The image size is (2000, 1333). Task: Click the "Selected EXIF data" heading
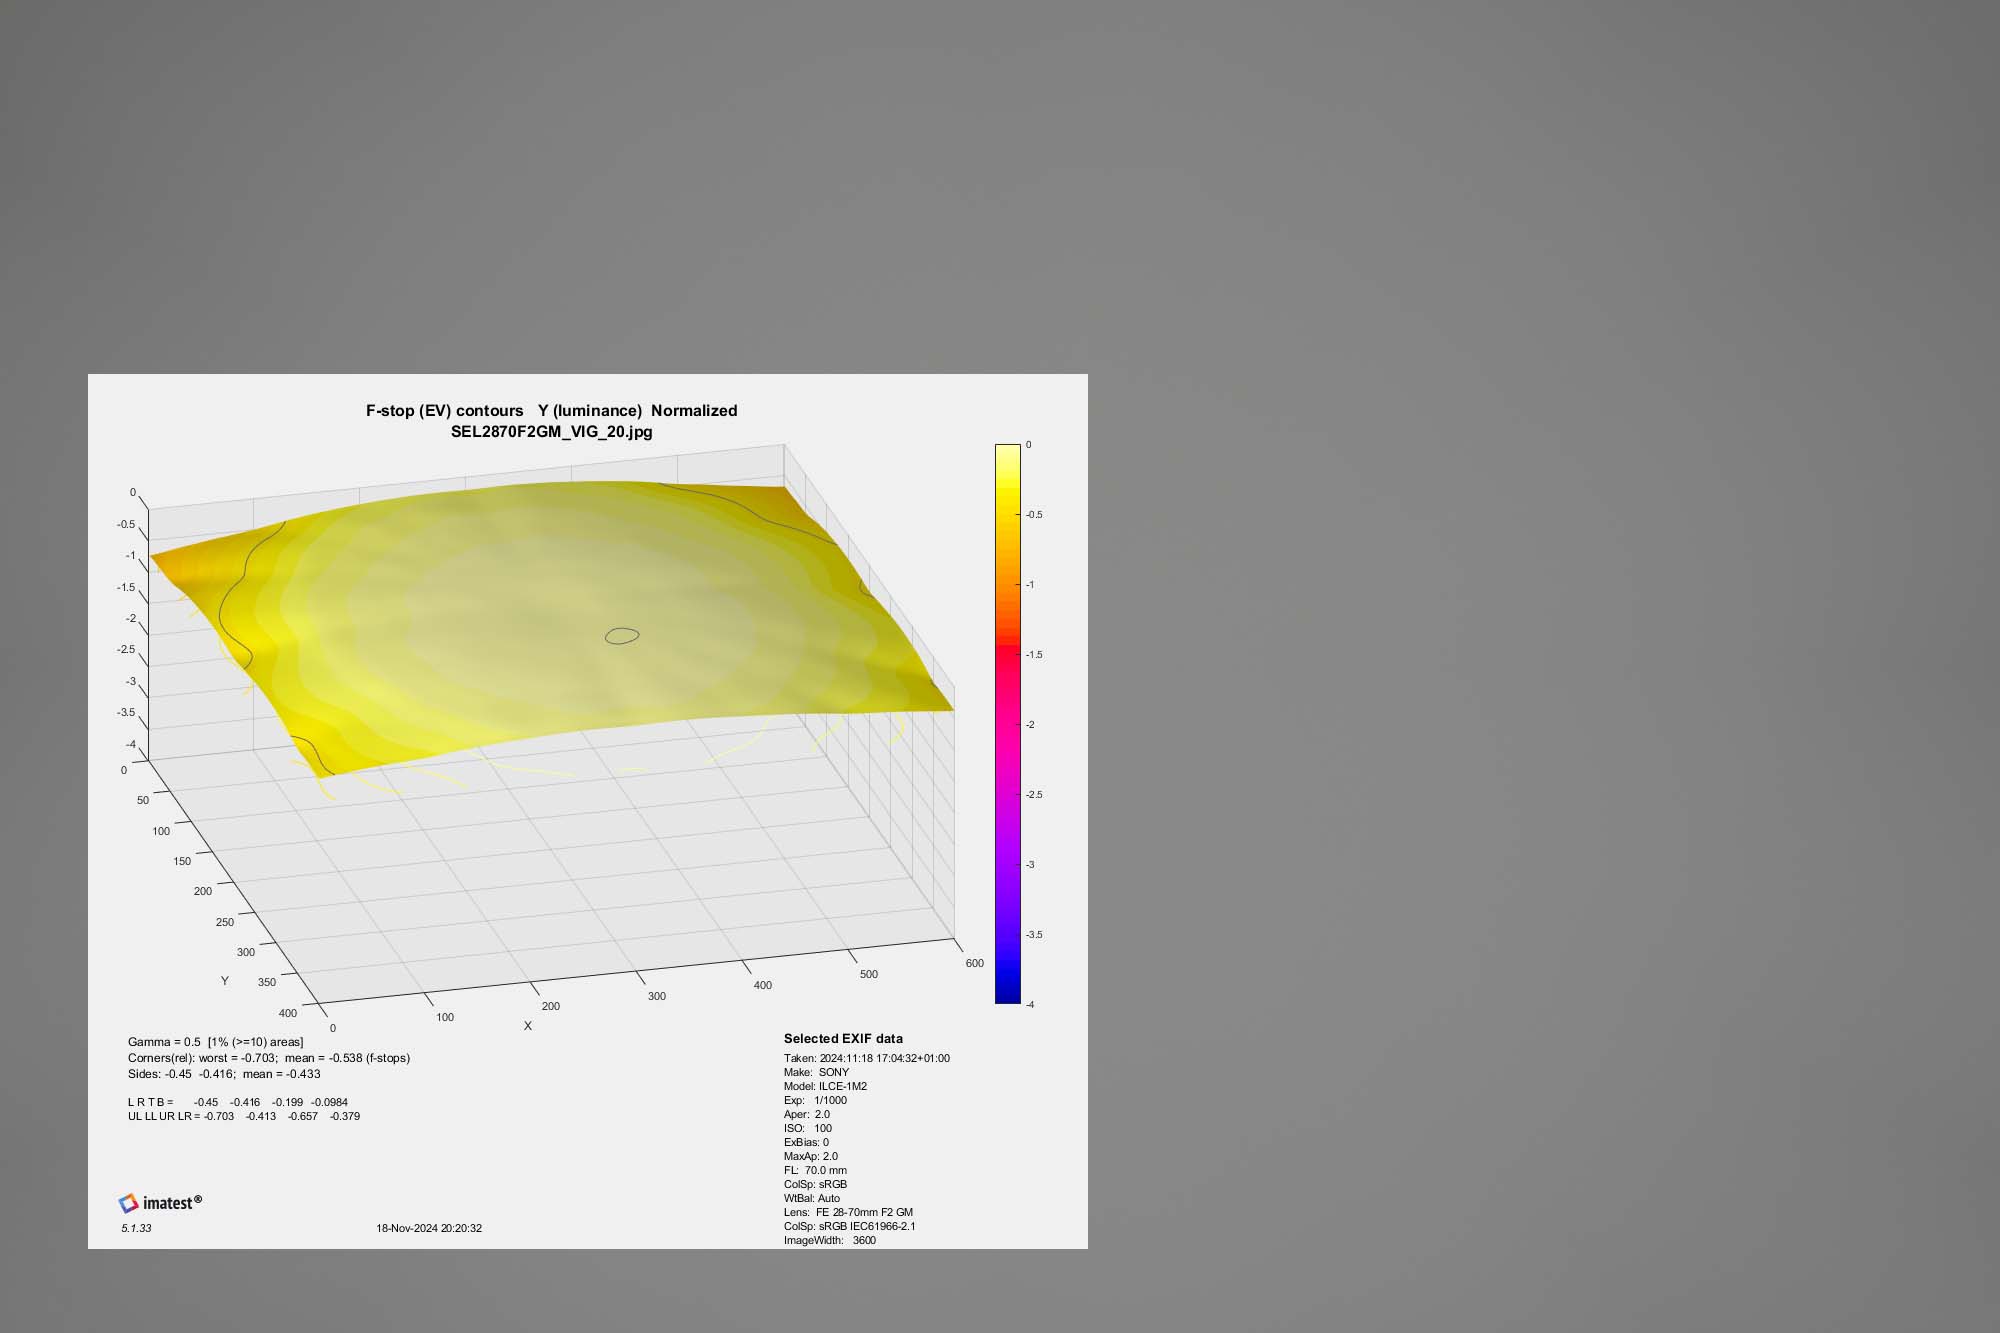coord(843,1039)
